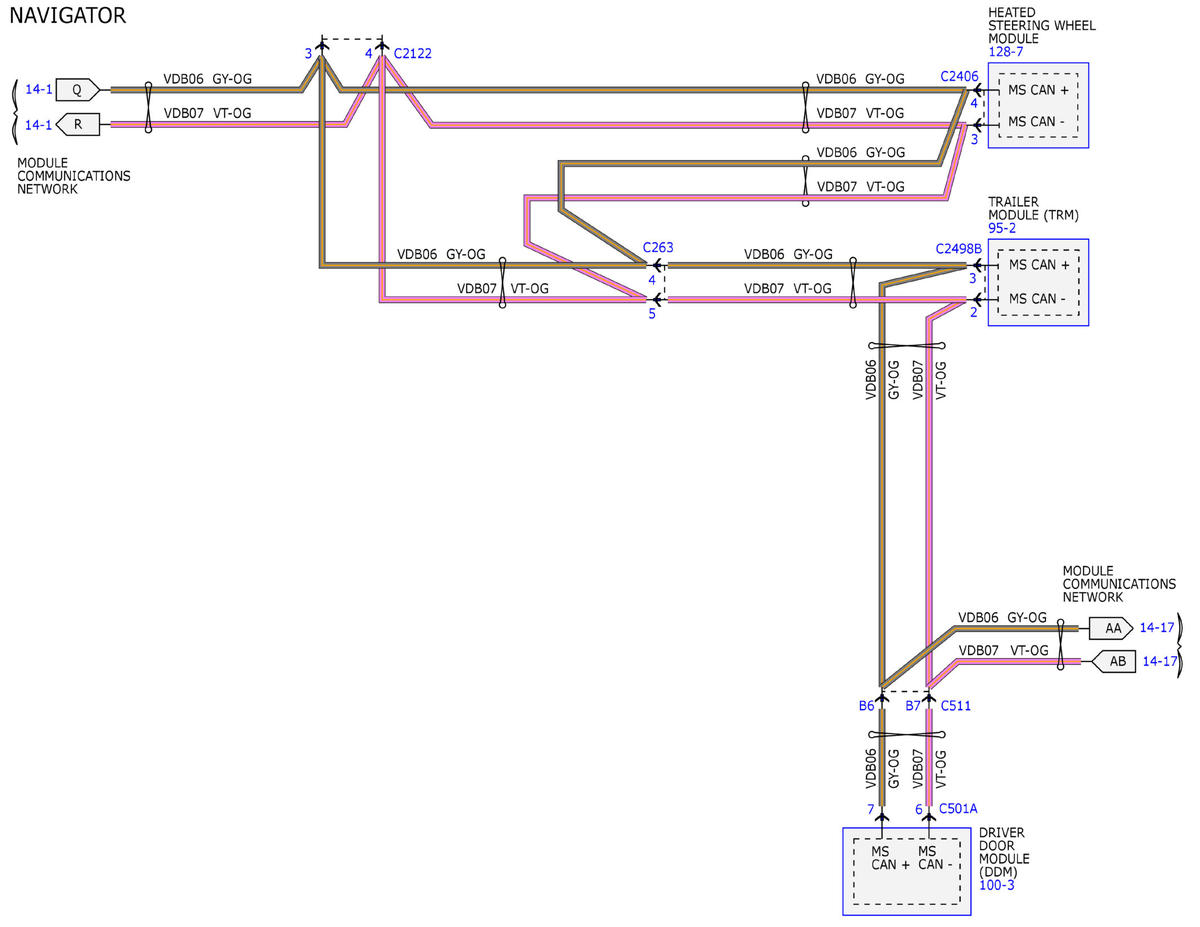1200x927 pixels.
Task: Open connector C501A link
Action: pos(959,808)
